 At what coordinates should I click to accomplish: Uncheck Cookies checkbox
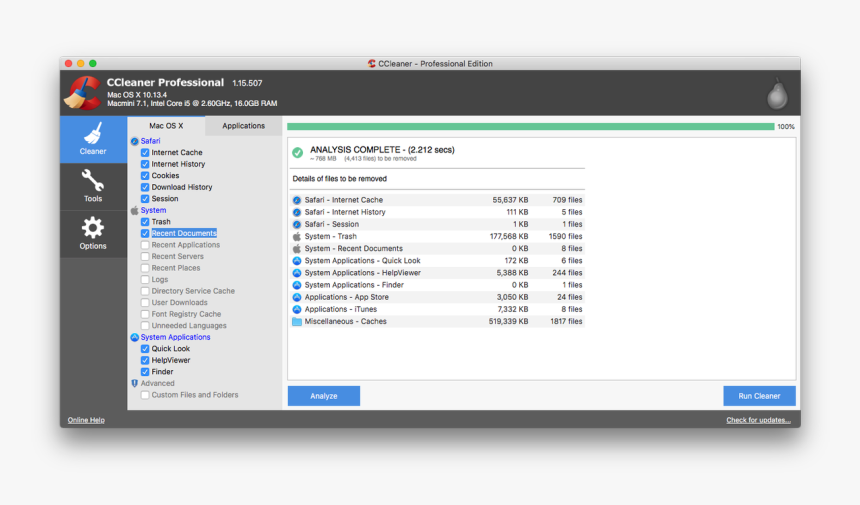tap(145, 175)
